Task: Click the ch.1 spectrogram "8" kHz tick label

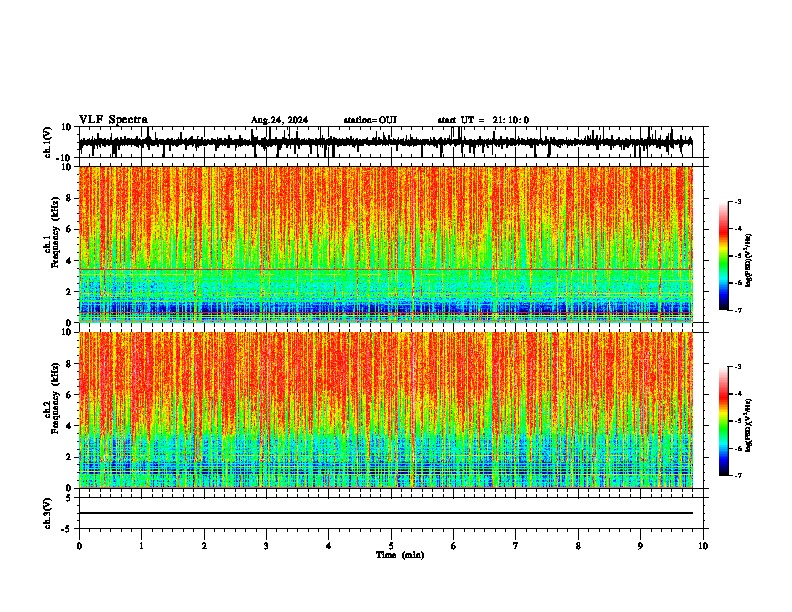Action: click(69, 198)
